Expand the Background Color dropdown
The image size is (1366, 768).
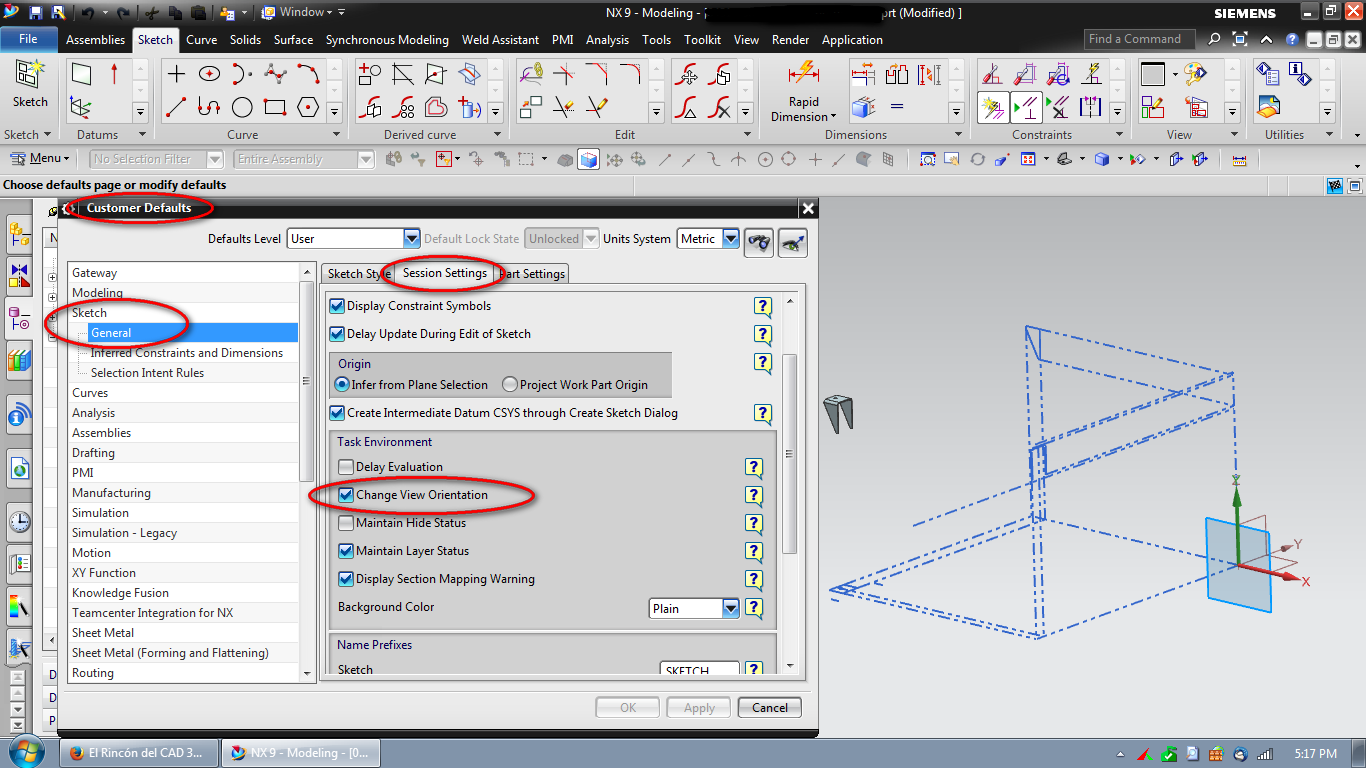[730, 608]
